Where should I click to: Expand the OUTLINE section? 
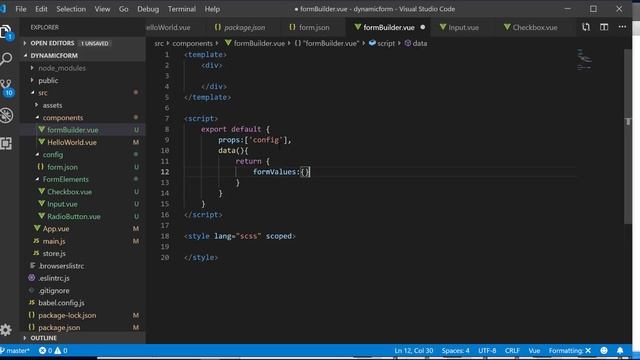83,338
